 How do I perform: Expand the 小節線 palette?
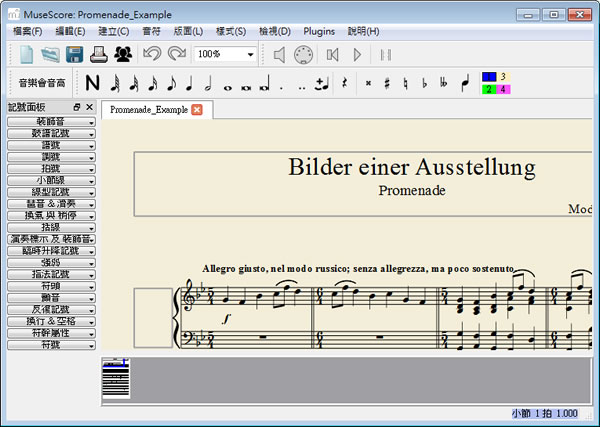pyautogui.click(x=51, y=180)
